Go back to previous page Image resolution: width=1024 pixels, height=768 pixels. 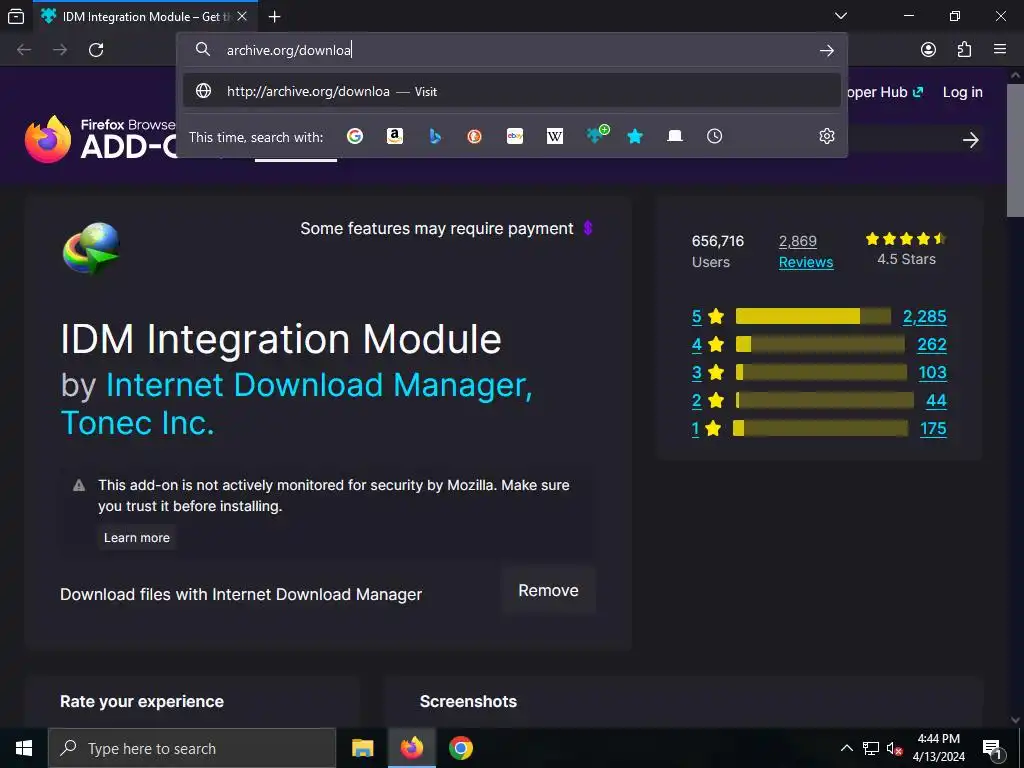pos(24,50)
